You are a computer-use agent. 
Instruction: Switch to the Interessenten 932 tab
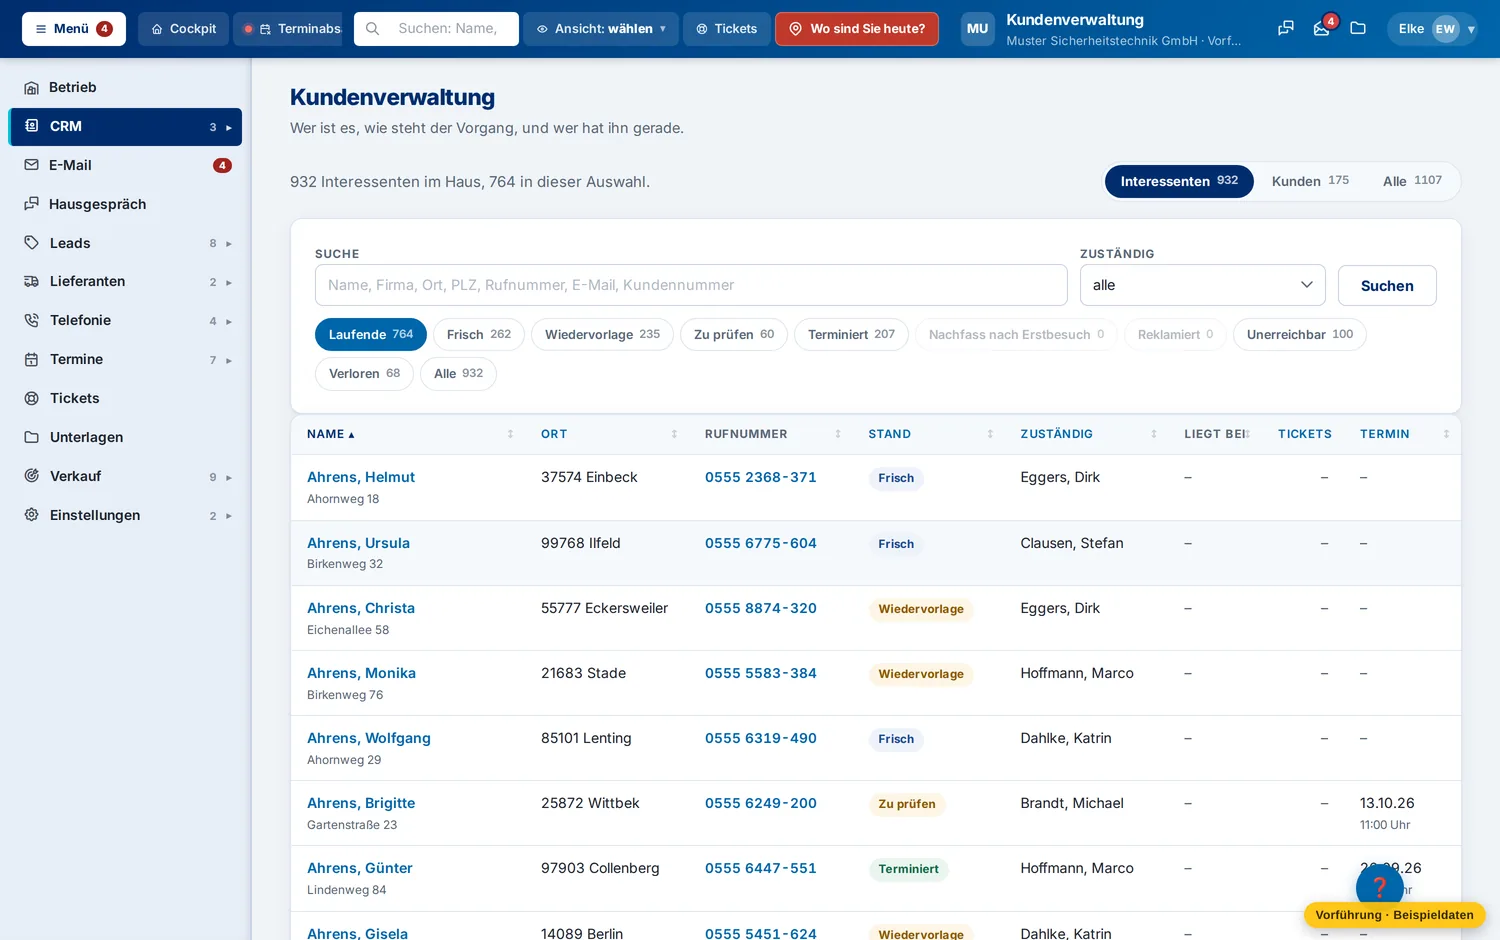tap(1179, 181)
